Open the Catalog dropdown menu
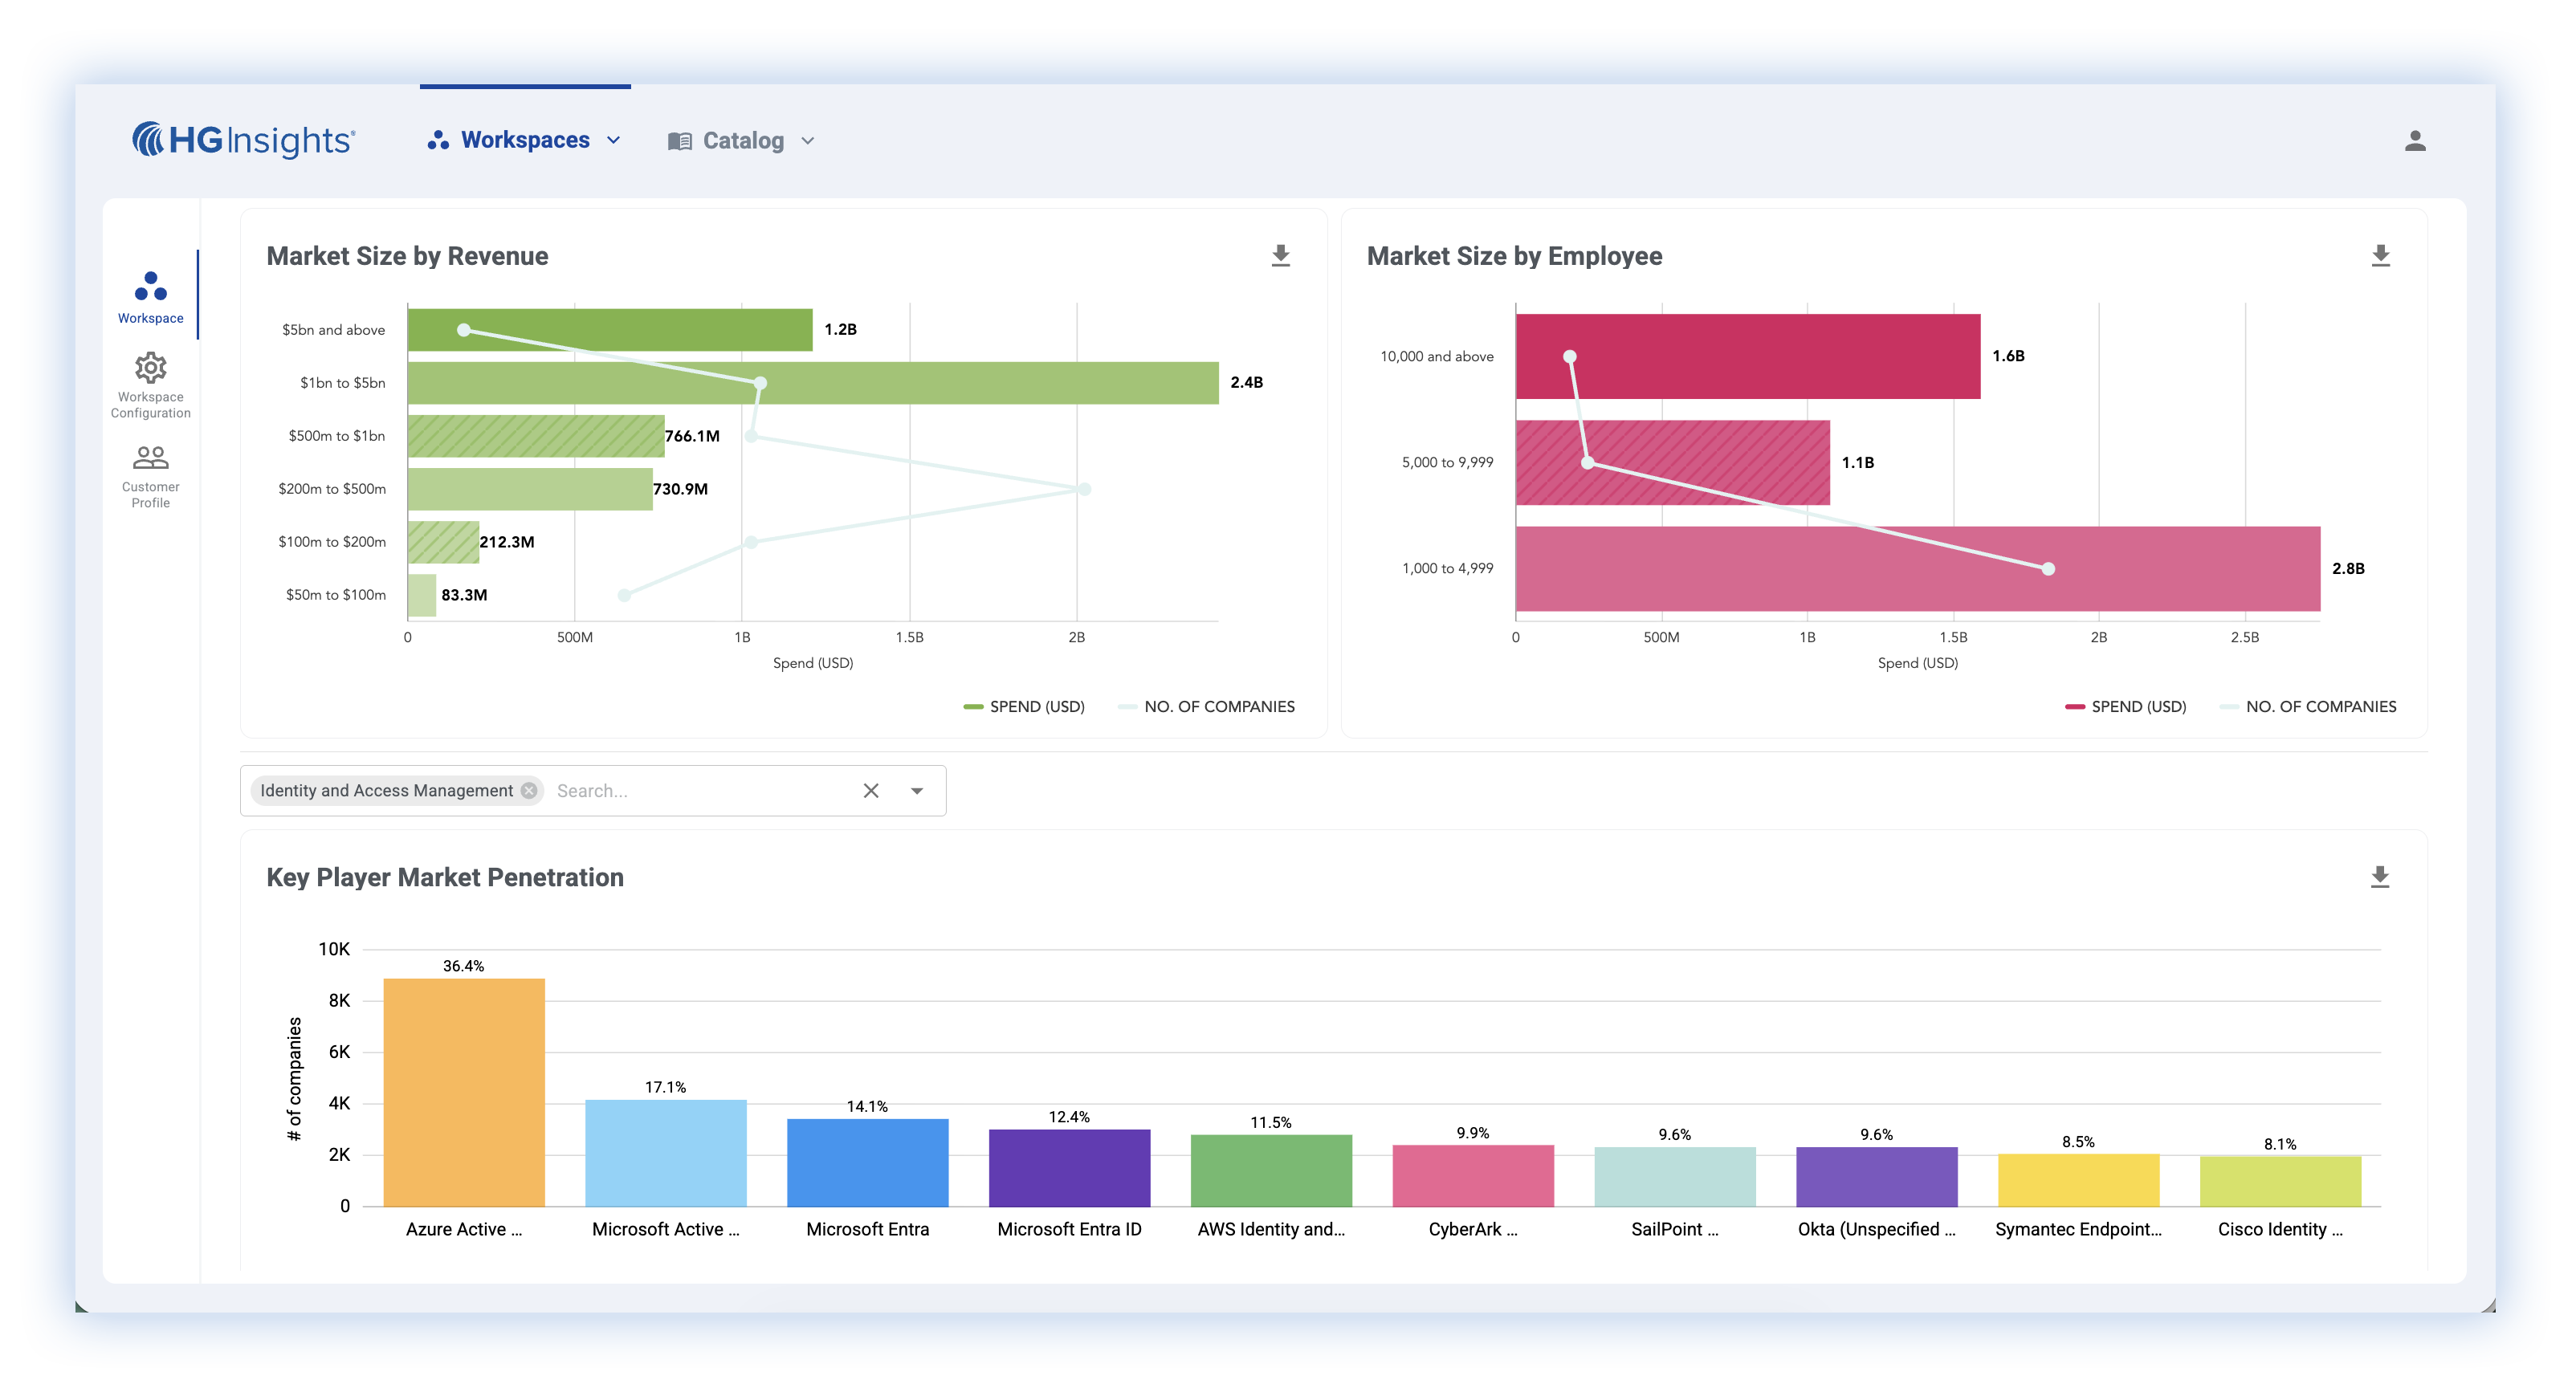 point(741,141)
